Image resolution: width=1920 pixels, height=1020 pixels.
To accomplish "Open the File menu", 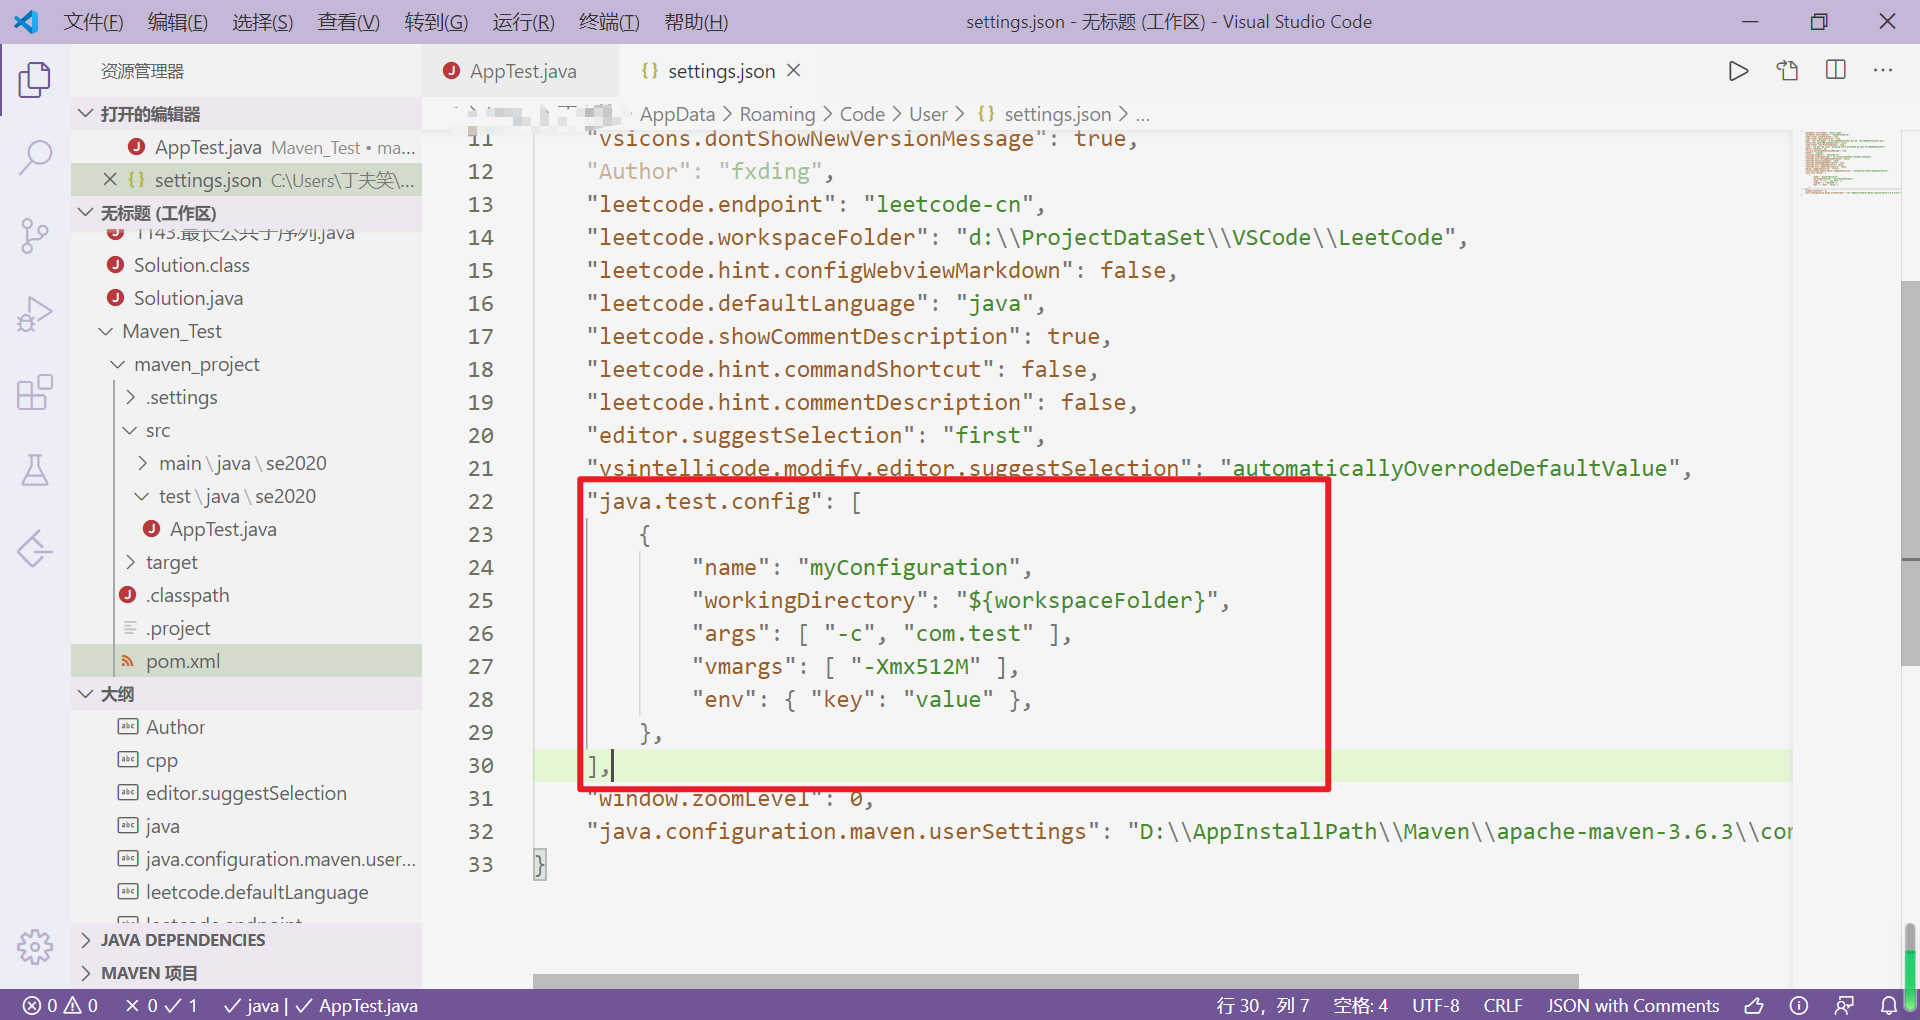I will (93, 22).
